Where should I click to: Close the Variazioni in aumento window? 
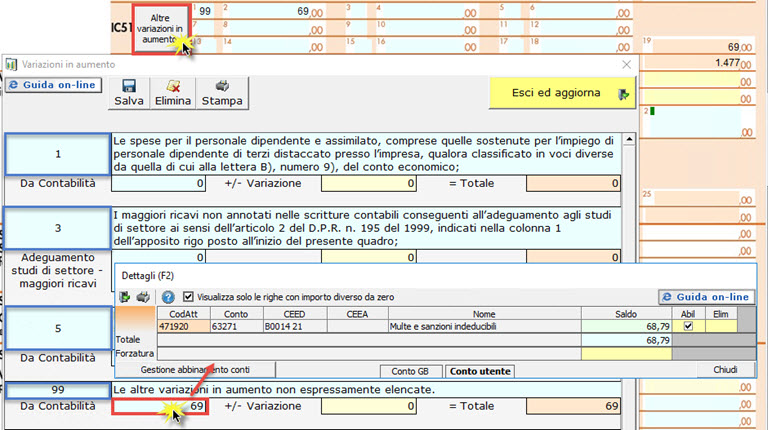626,65
